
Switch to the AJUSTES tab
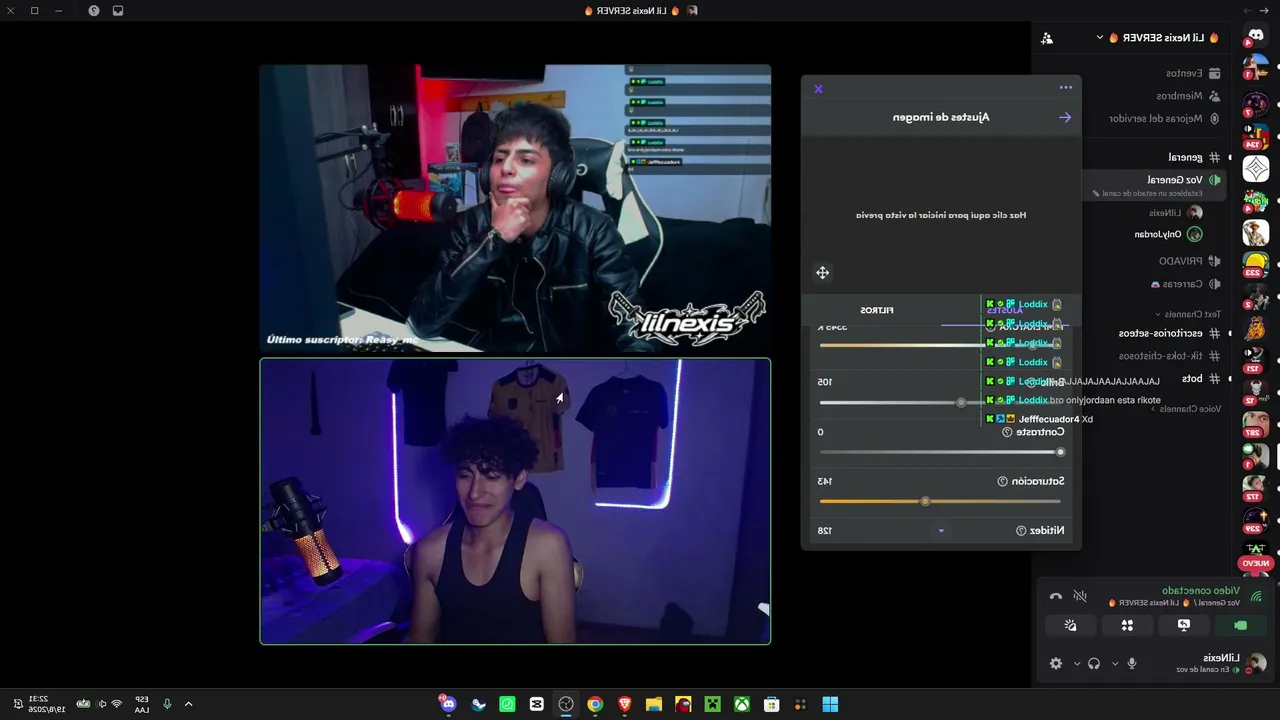(1005, 311)
